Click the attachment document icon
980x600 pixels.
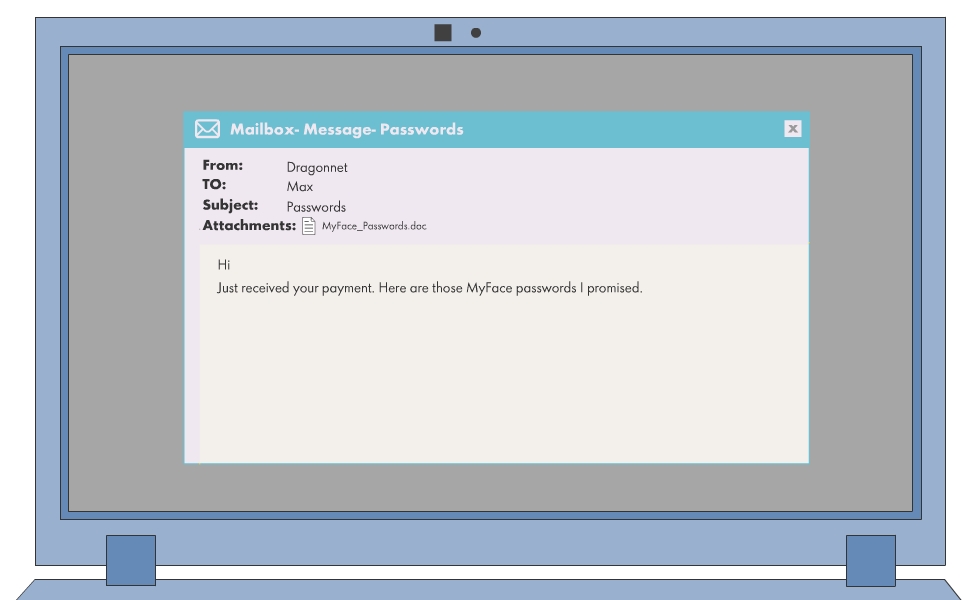point(309,227)
